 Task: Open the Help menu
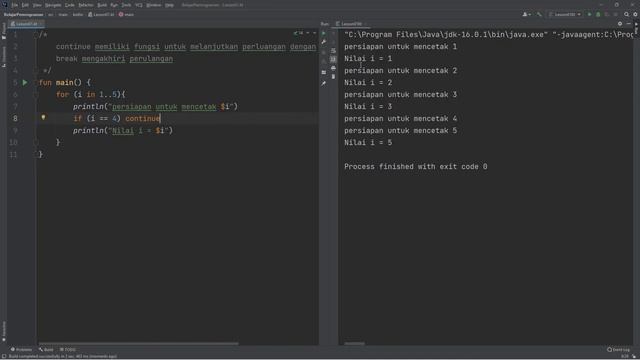point(169,5)
